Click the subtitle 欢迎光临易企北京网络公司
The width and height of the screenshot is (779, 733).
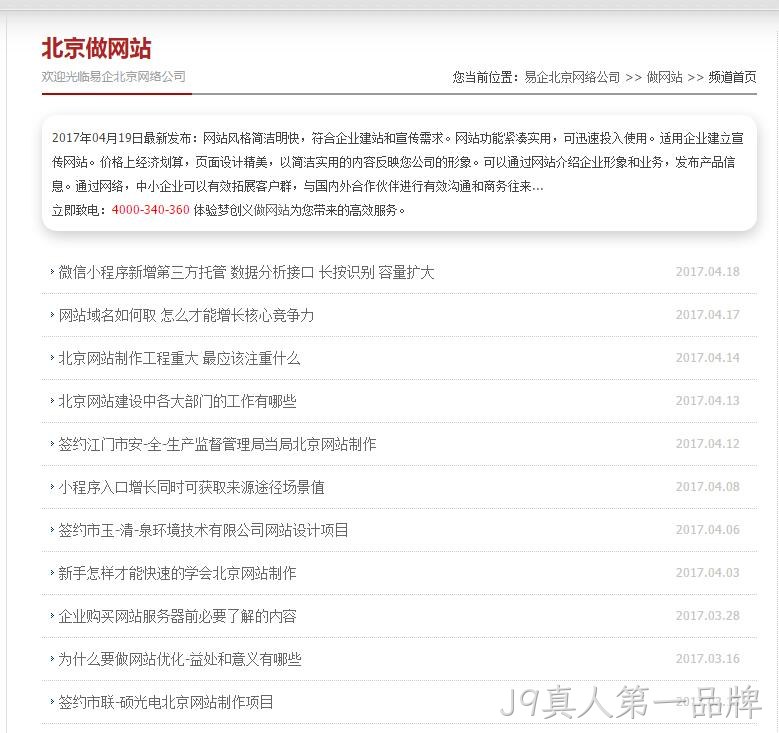coord(114,77)
